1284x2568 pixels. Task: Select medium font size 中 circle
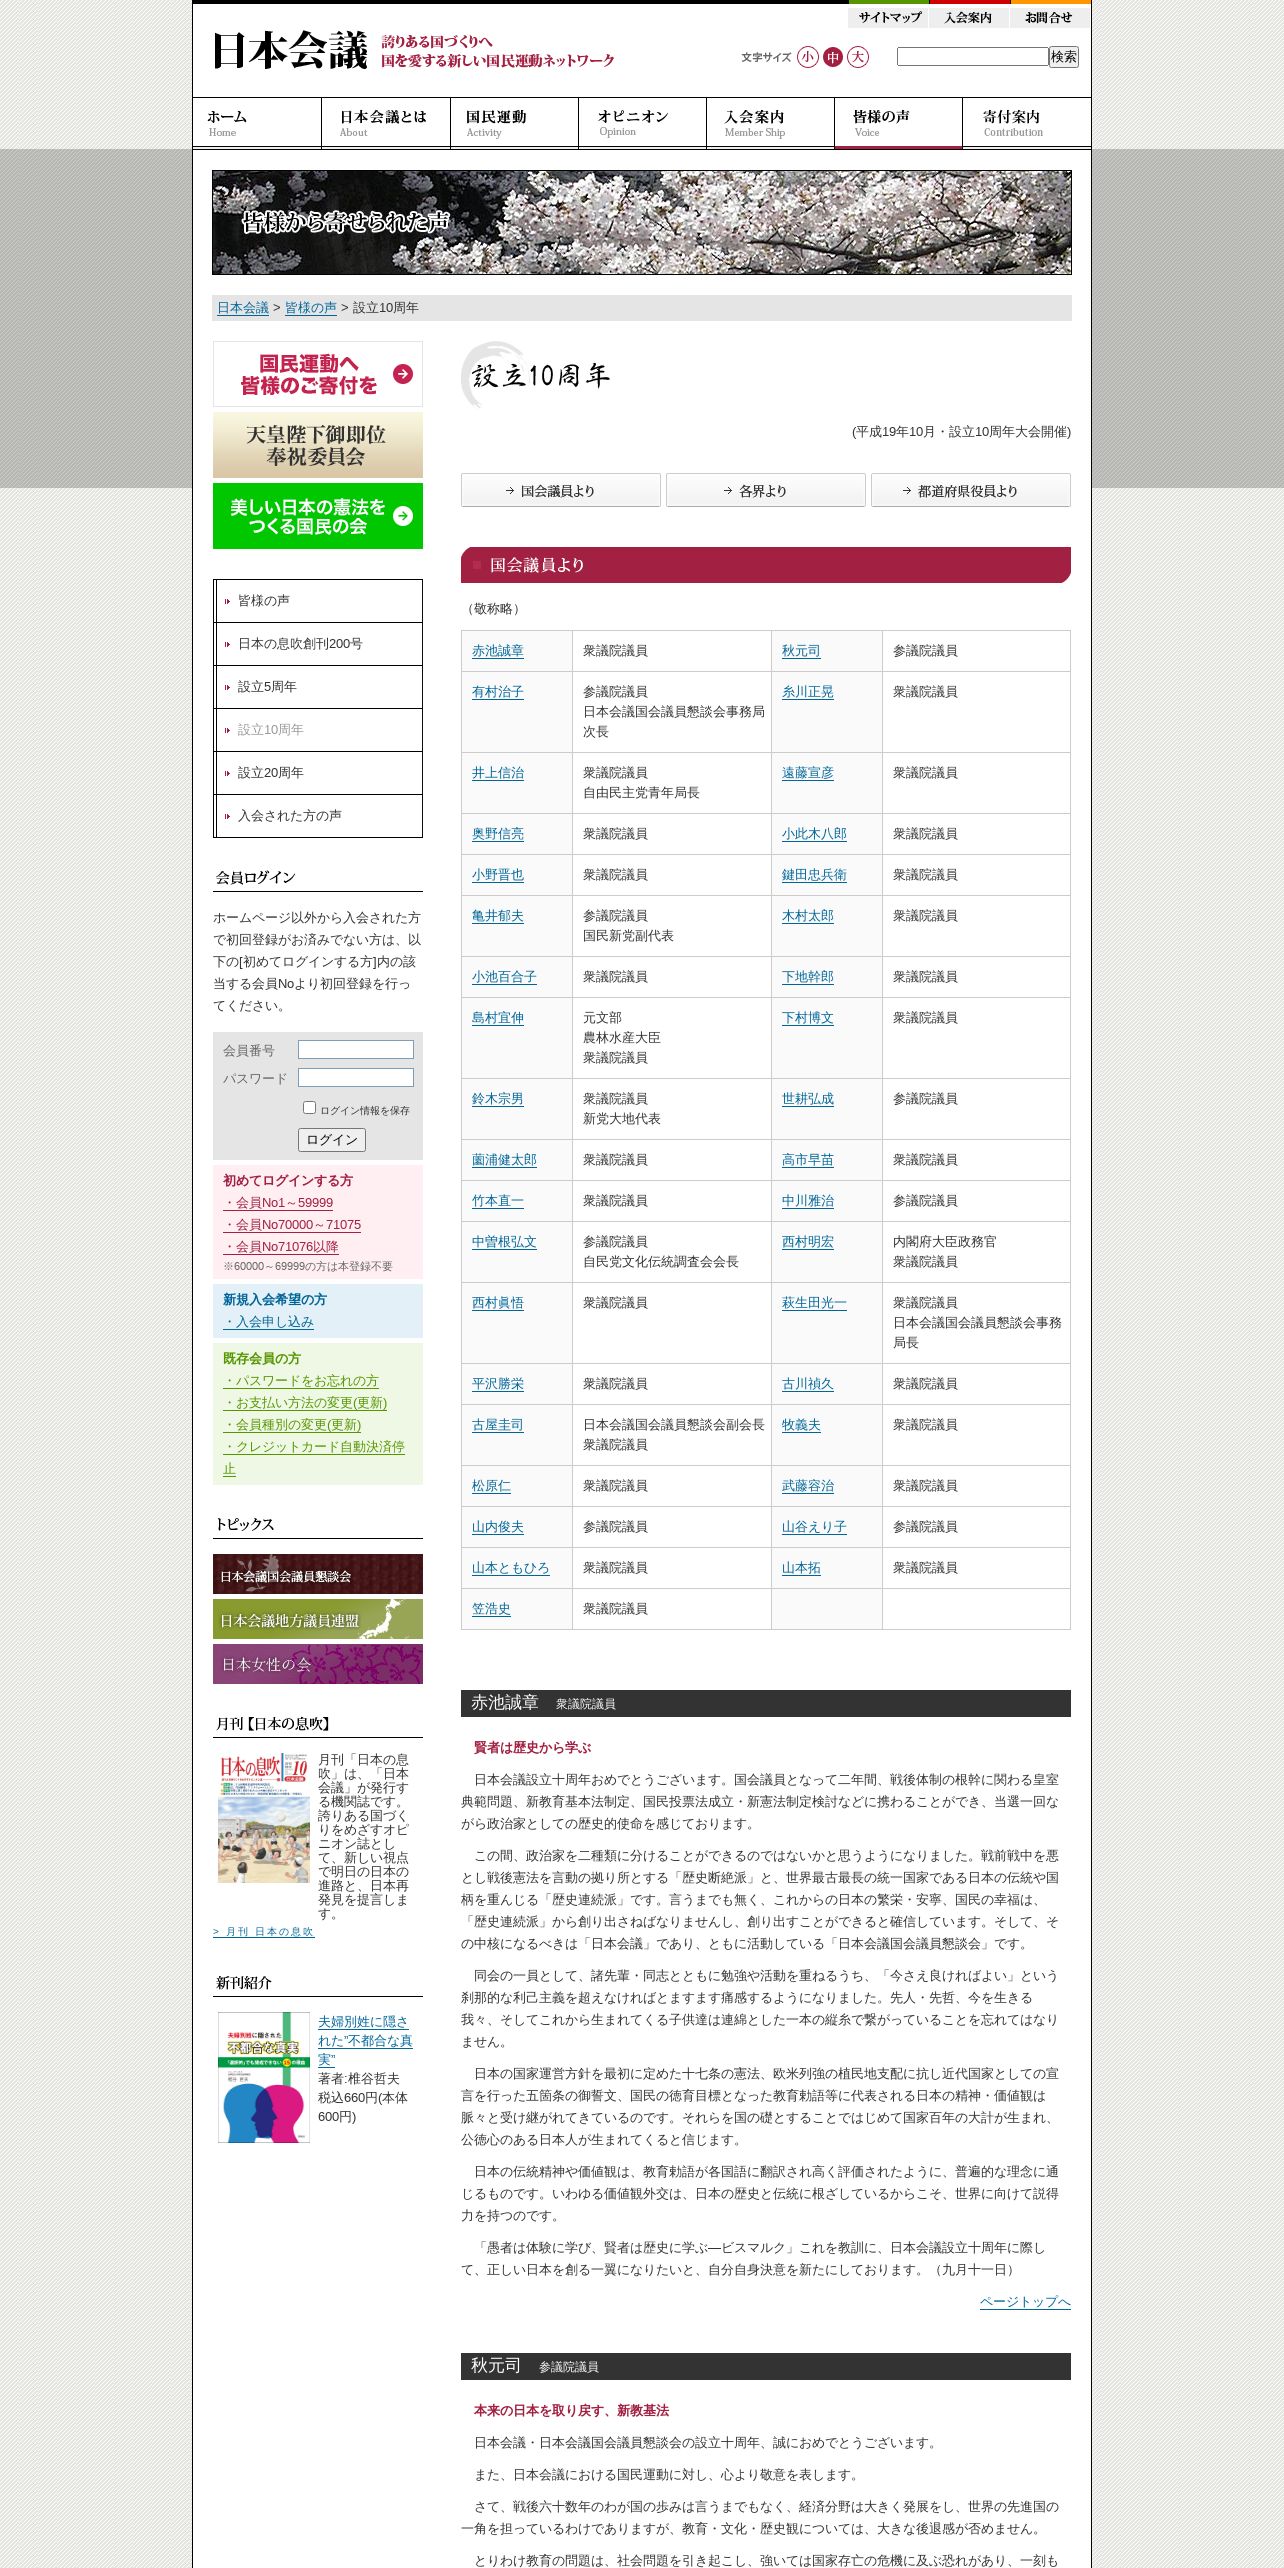833,57
